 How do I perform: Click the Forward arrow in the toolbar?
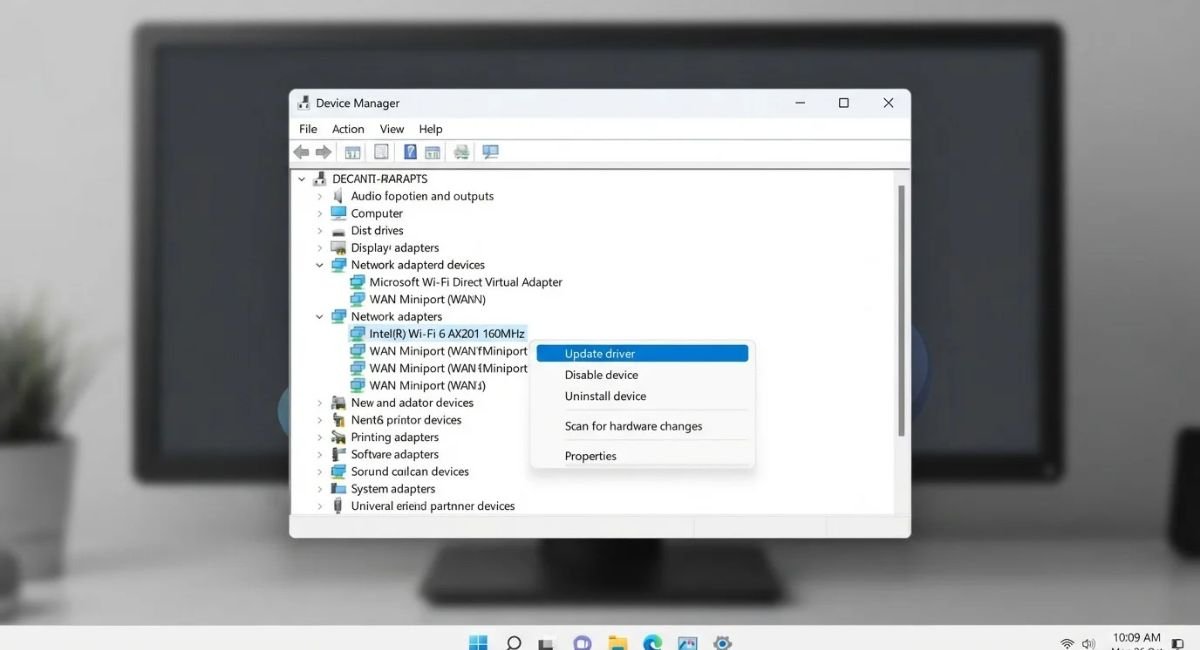tap(323, 152)
